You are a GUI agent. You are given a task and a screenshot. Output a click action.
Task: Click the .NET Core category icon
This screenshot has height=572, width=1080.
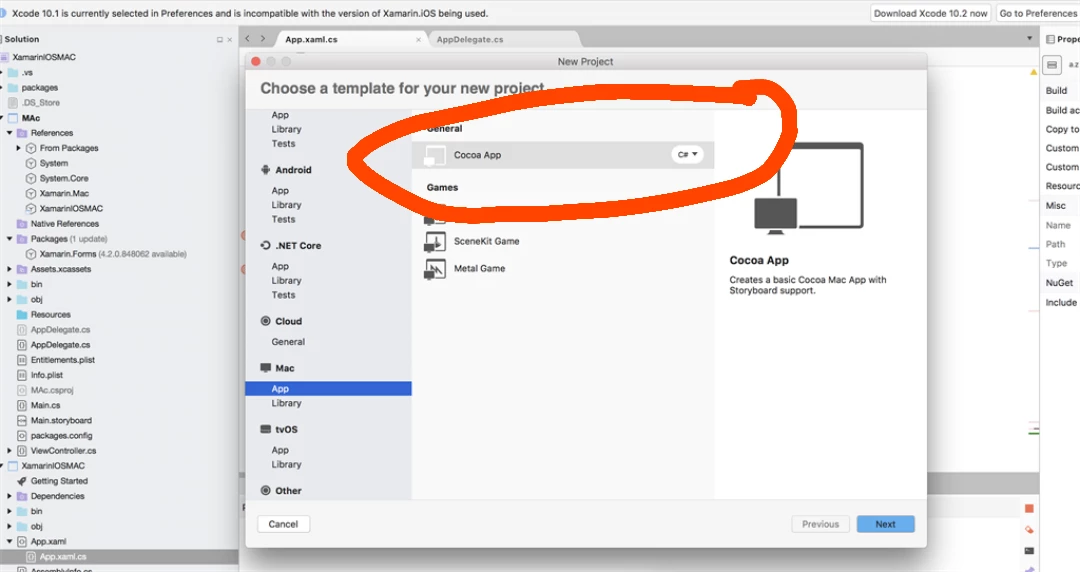tap(266, 245)
